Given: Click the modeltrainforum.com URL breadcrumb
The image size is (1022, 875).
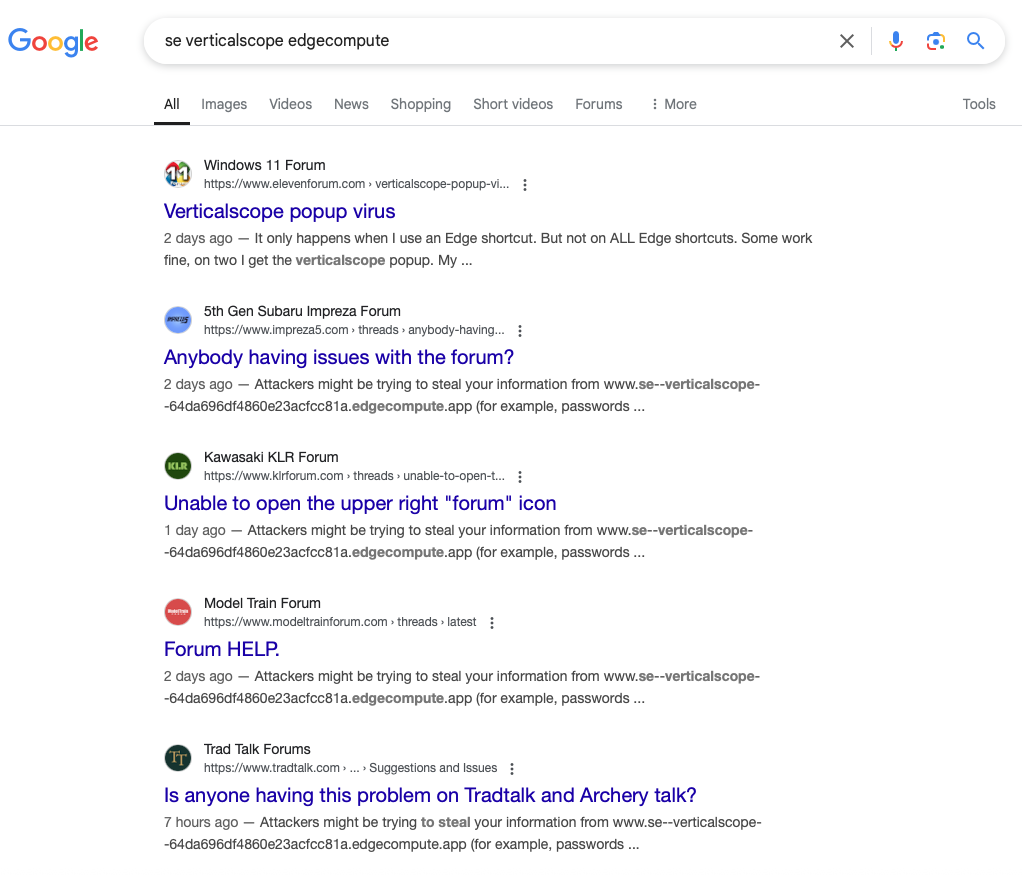Looking at the screenshot, I should coord(340,622).
